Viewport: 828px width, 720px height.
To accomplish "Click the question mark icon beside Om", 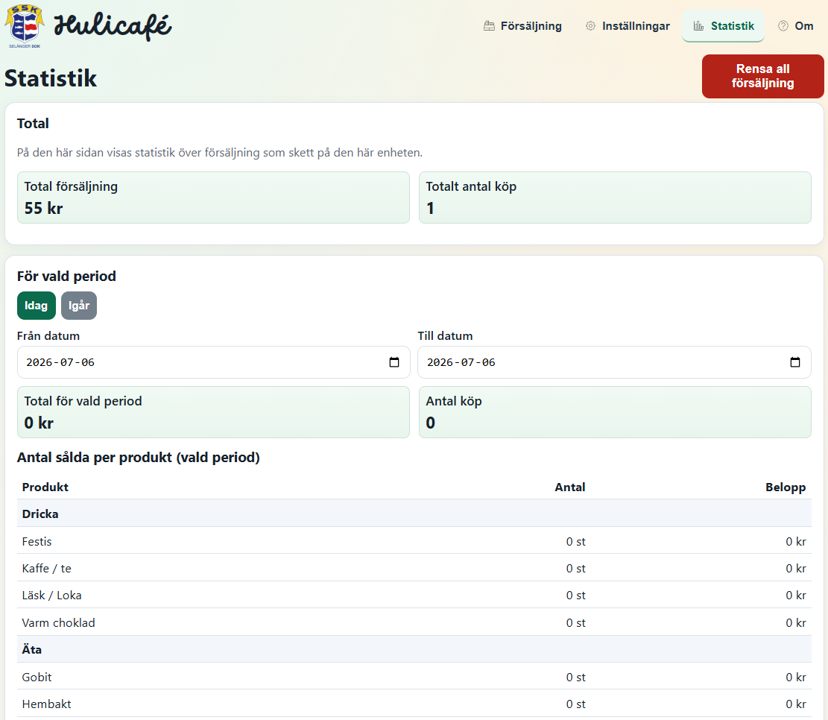I will click(x=783, y=26).
